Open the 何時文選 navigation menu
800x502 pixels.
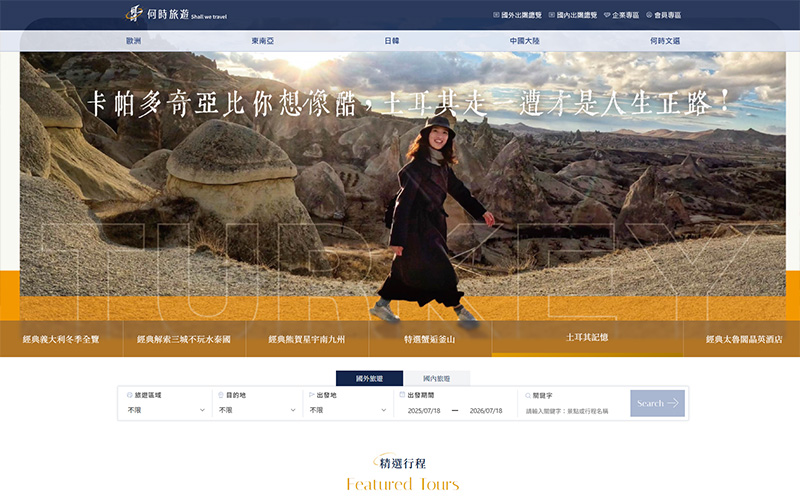(665, 41)
